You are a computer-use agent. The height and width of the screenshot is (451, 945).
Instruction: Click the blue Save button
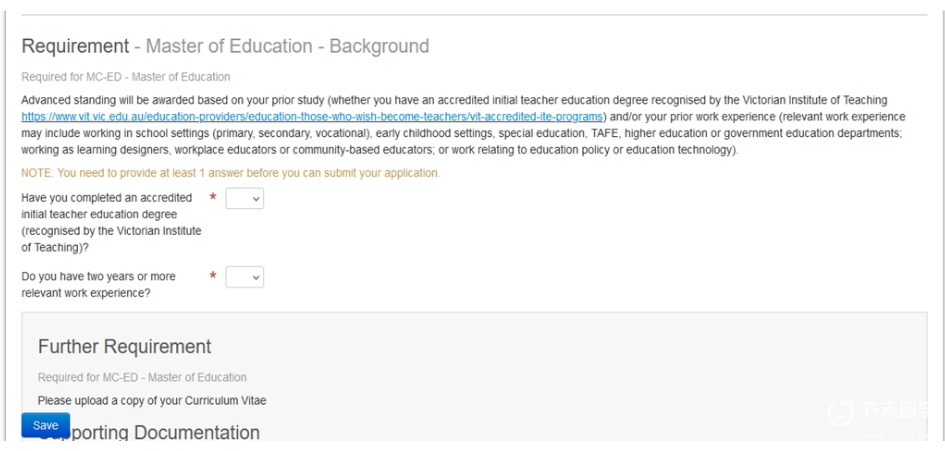[x=45, y=425]
